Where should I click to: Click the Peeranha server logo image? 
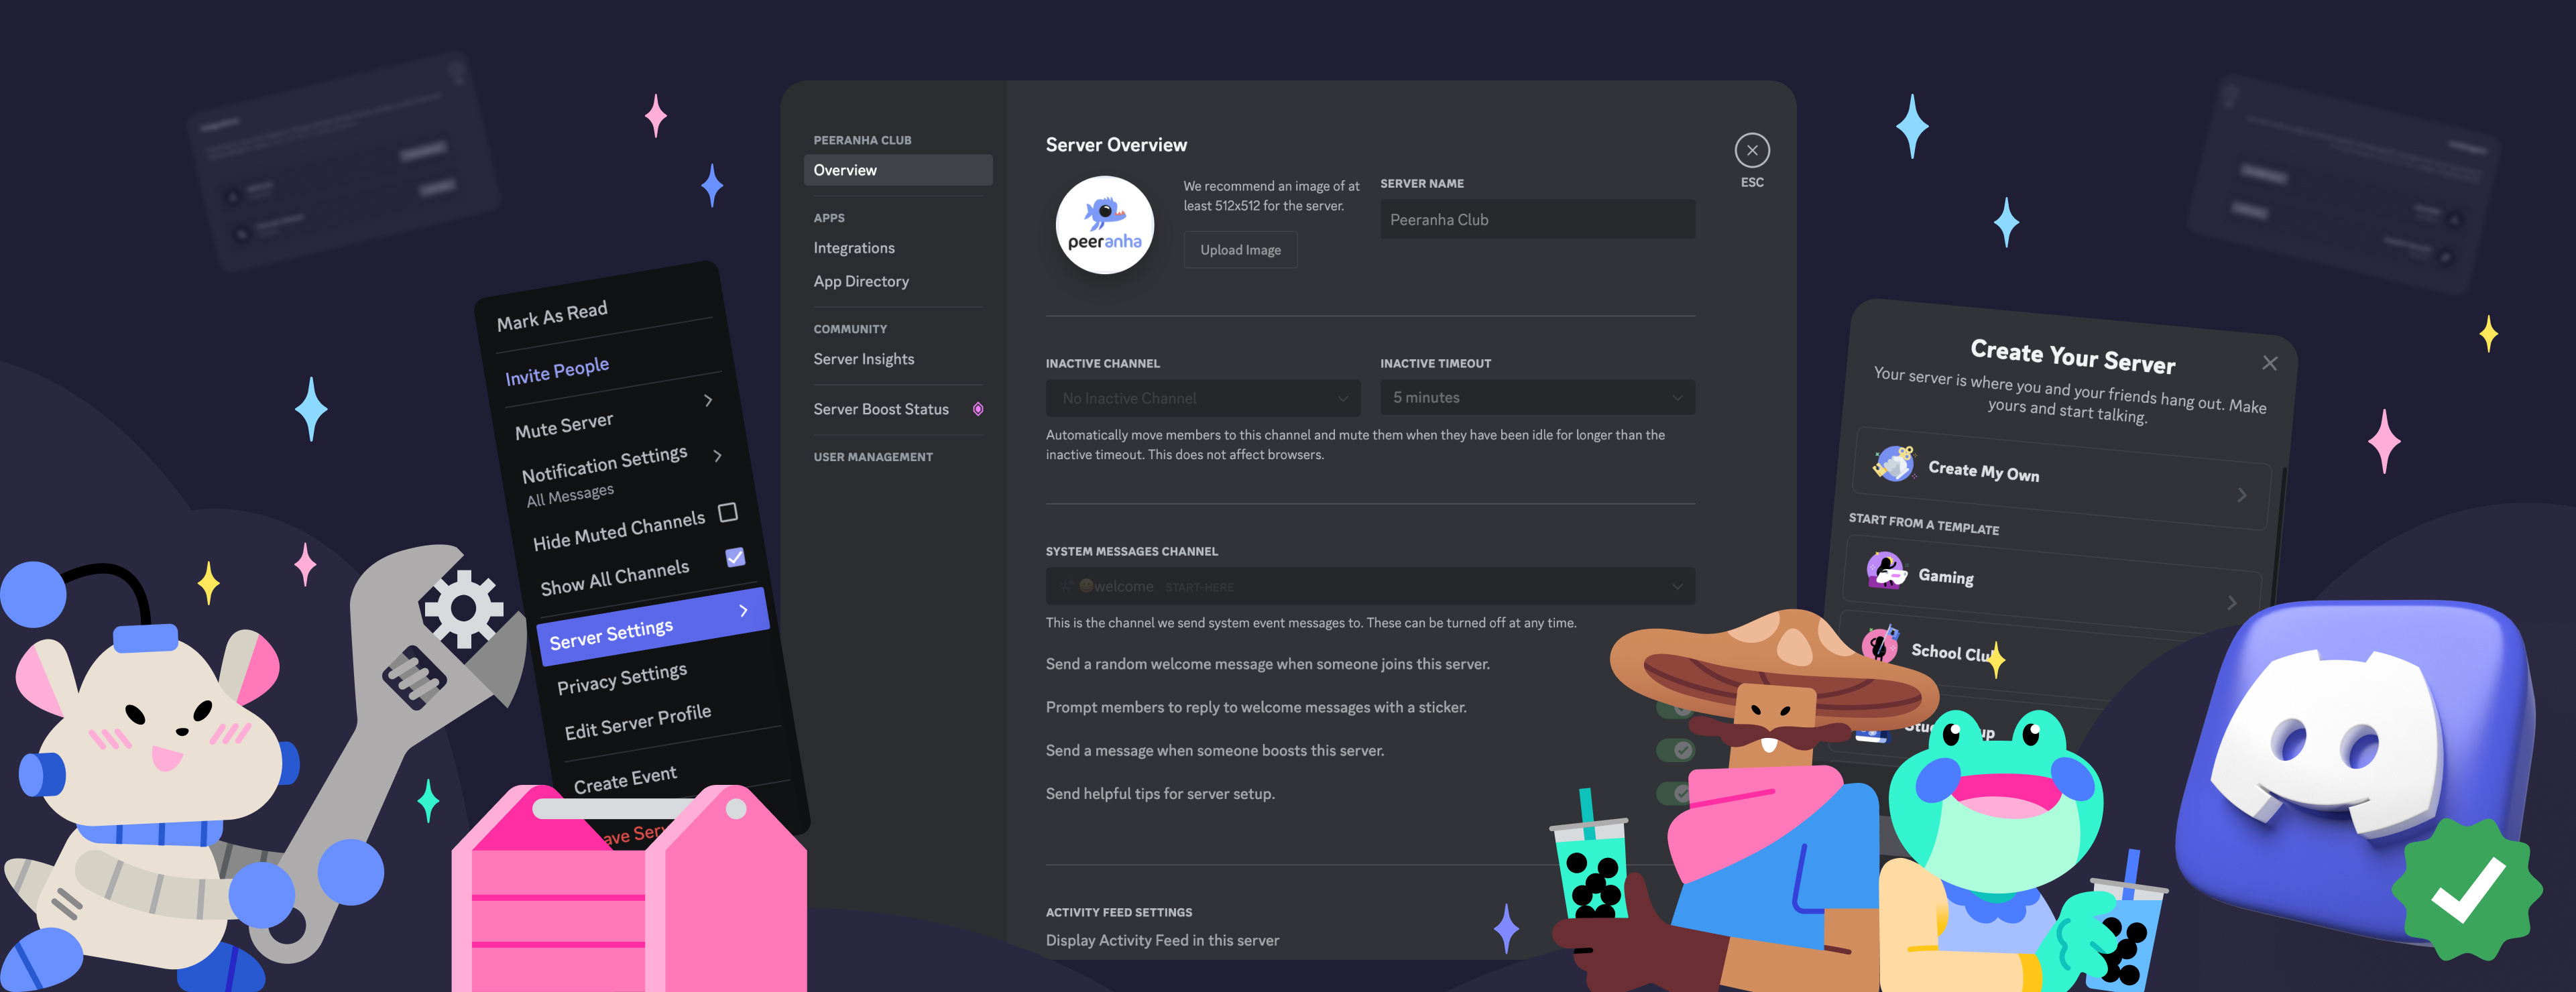pos(1105,225)
